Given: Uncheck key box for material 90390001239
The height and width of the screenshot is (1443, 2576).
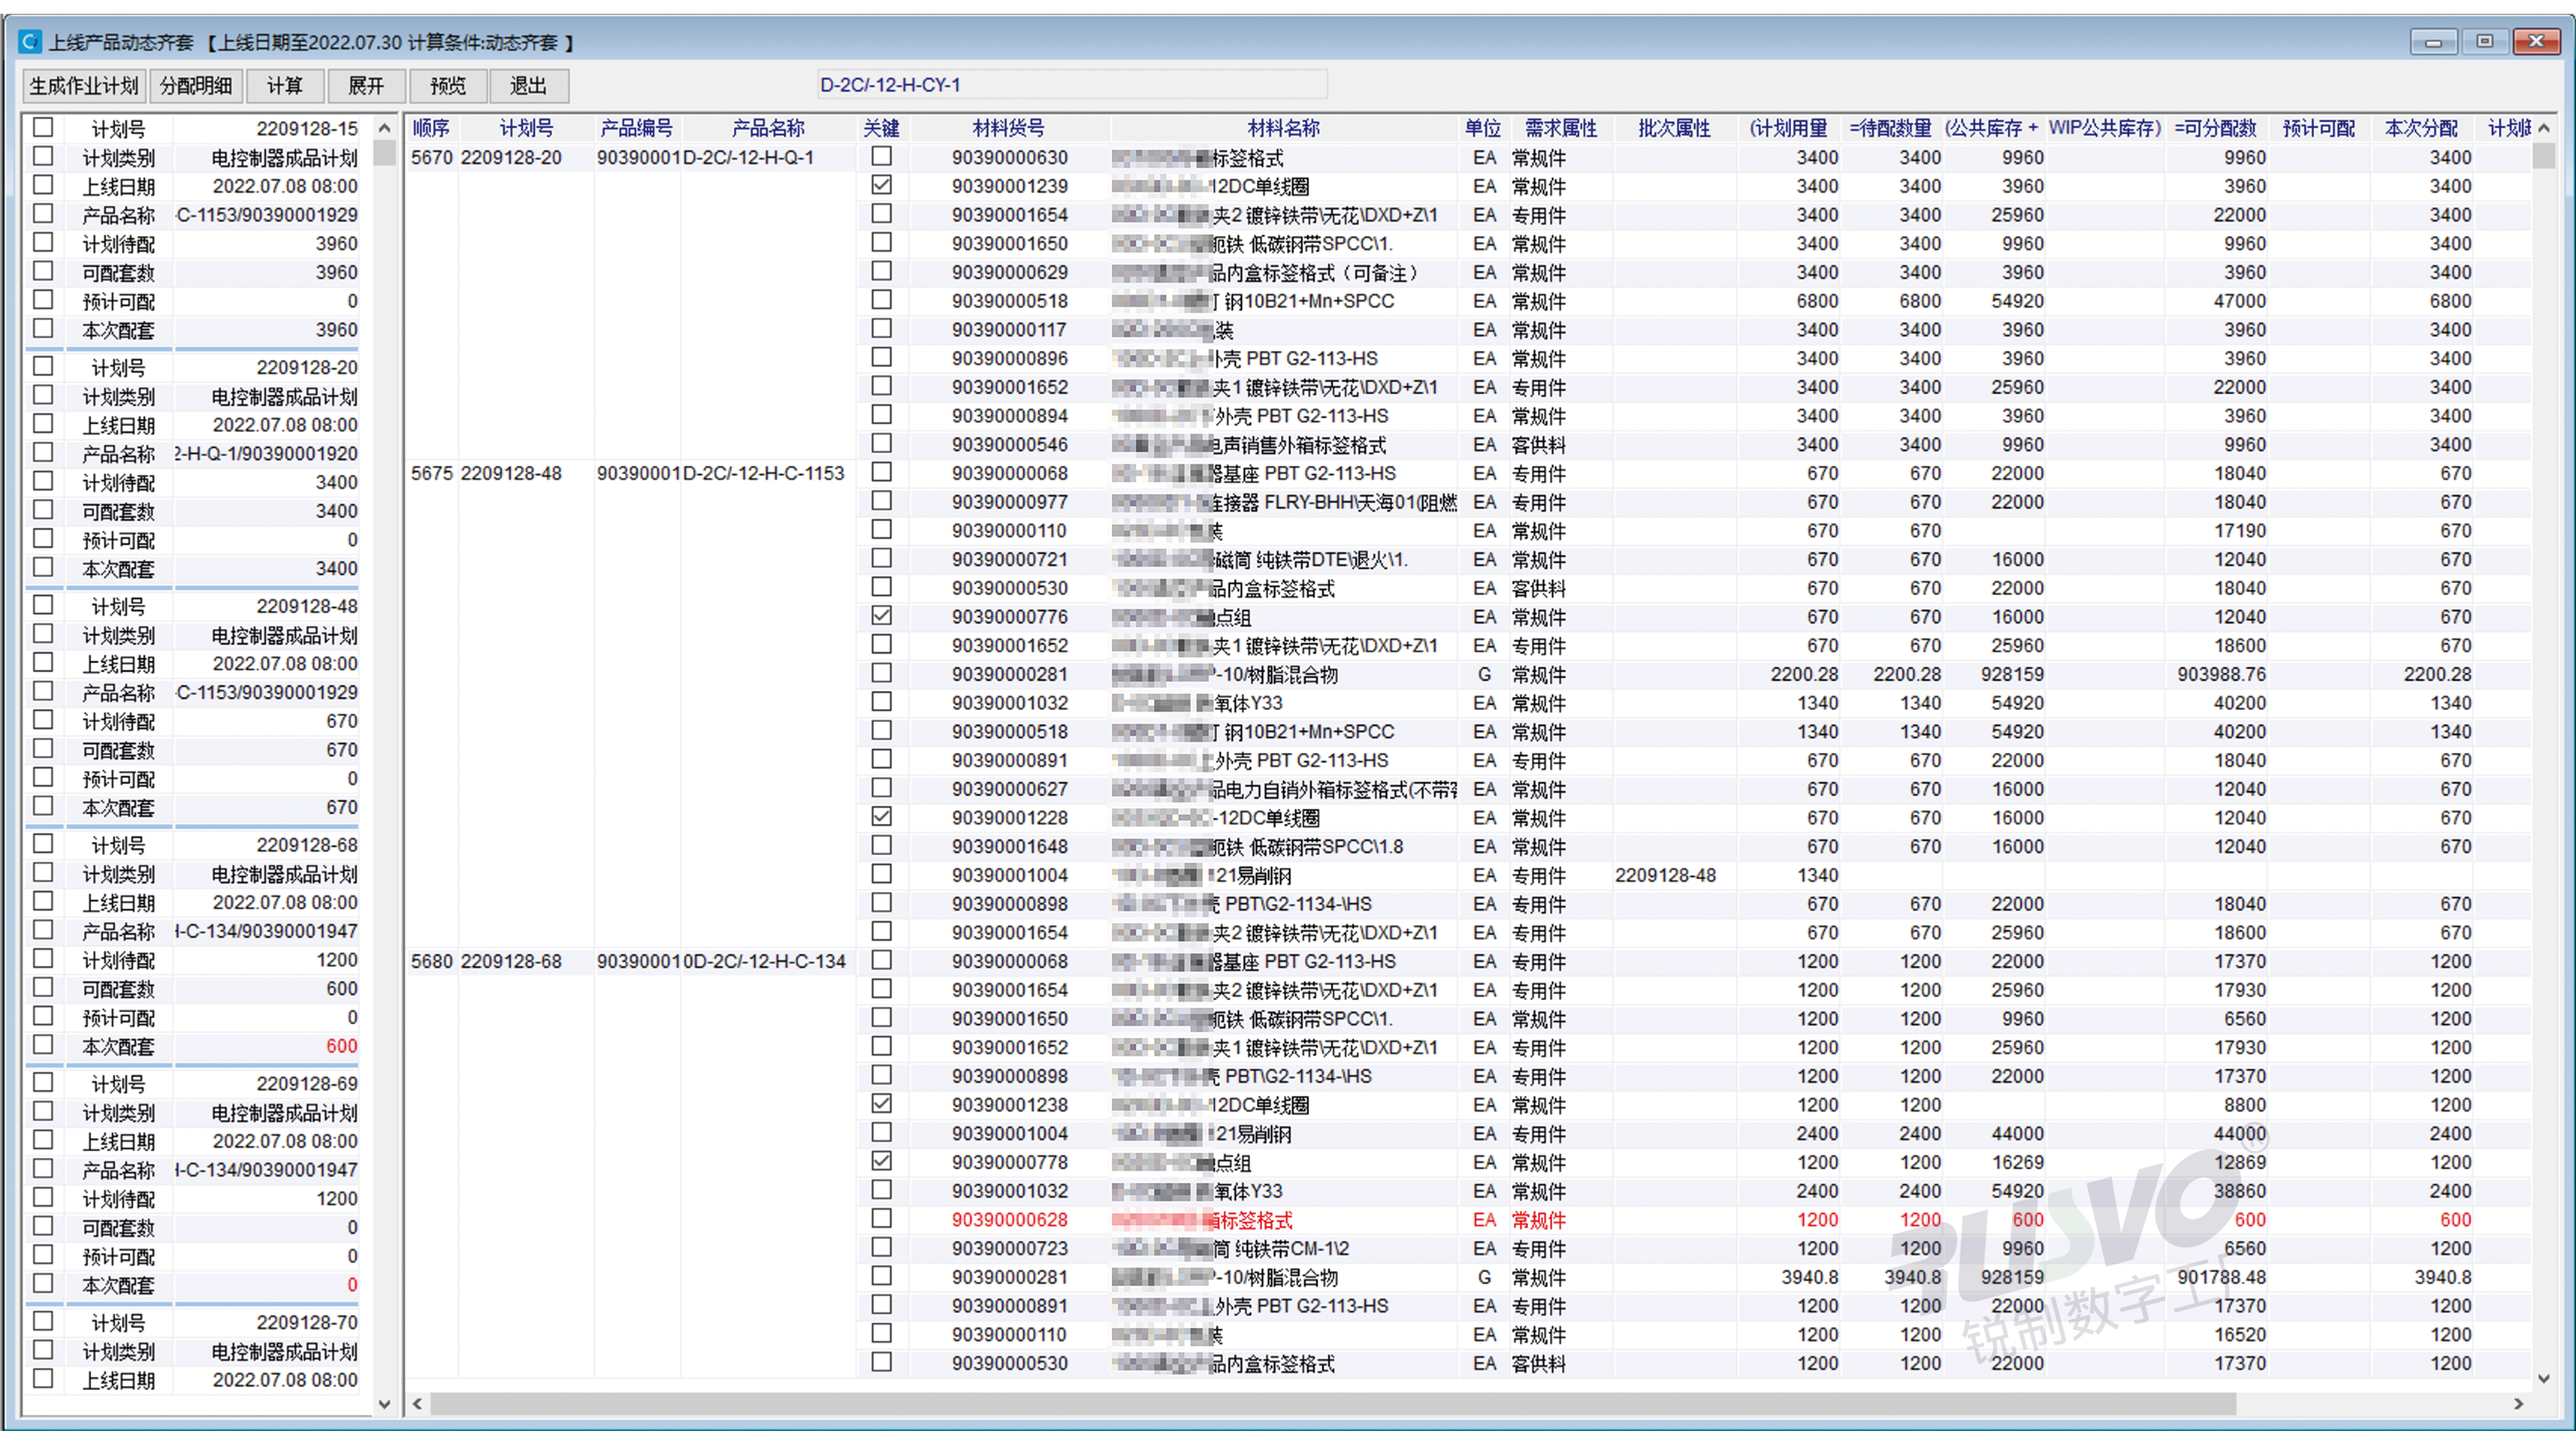Looking at the screenshot, I should point(881,185).
